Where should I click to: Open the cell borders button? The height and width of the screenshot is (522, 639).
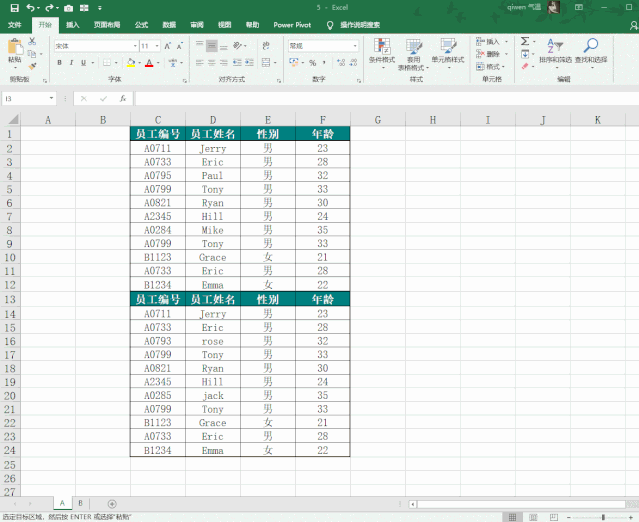(107, 63)
